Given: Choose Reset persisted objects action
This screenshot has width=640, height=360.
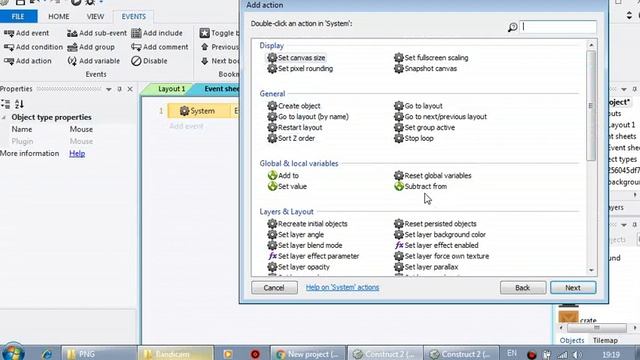Looking at the screenshot, I should click(435, 224).
